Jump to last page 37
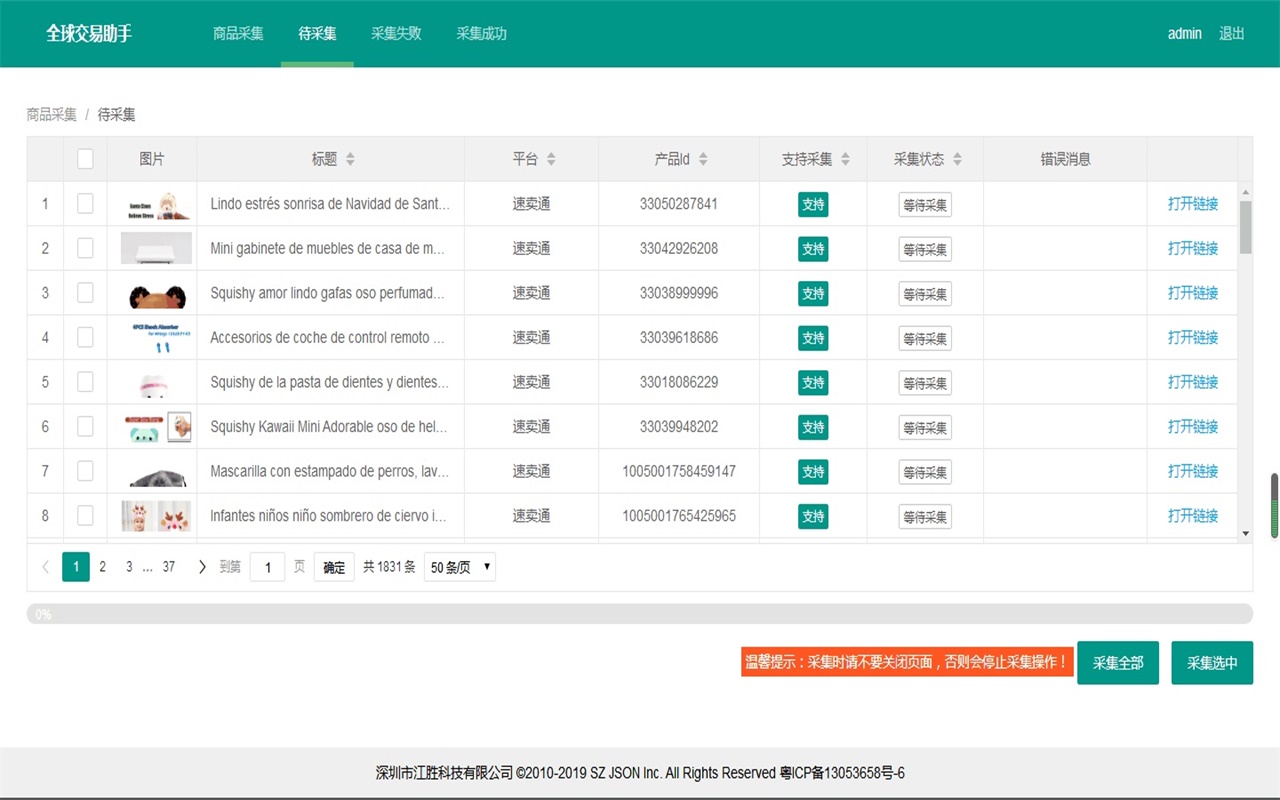Viewport: 1280px width, 800px height. coord(169,567)
